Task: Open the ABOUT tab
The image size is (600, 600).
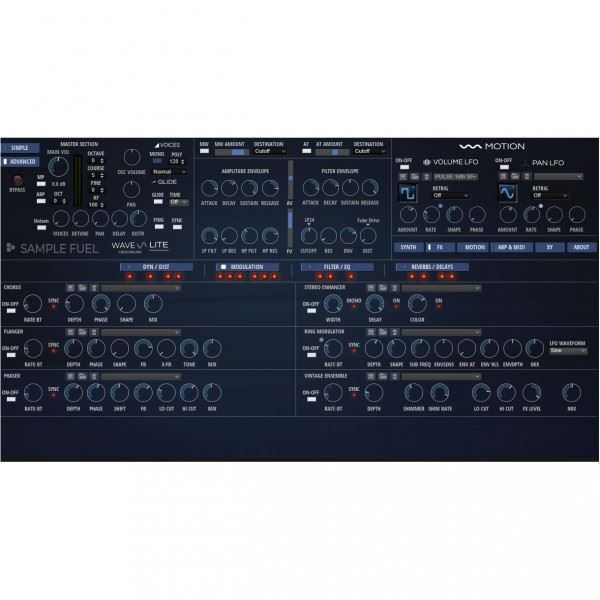Action: pos(582,247)
